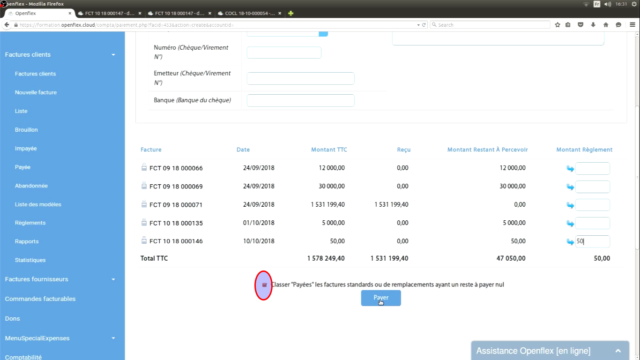
Task: Click the Payer button
Action: tap(381, 298)
